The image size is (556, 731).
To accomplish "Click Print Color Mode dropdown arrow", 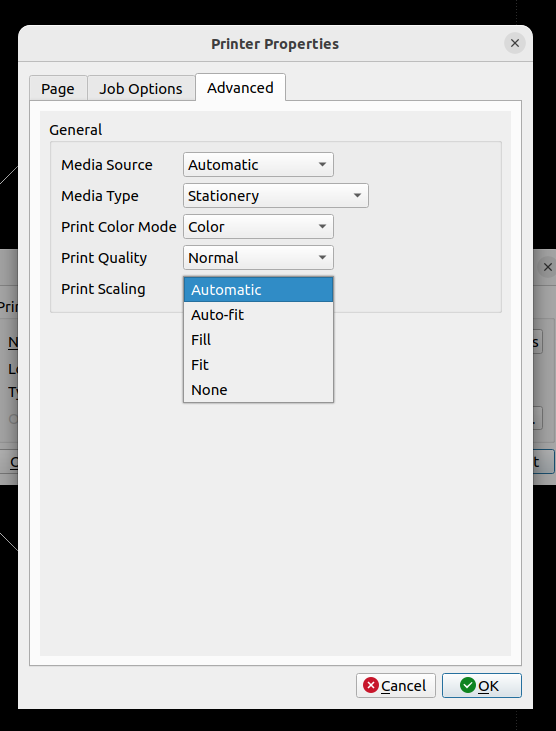I will [322, 227].
